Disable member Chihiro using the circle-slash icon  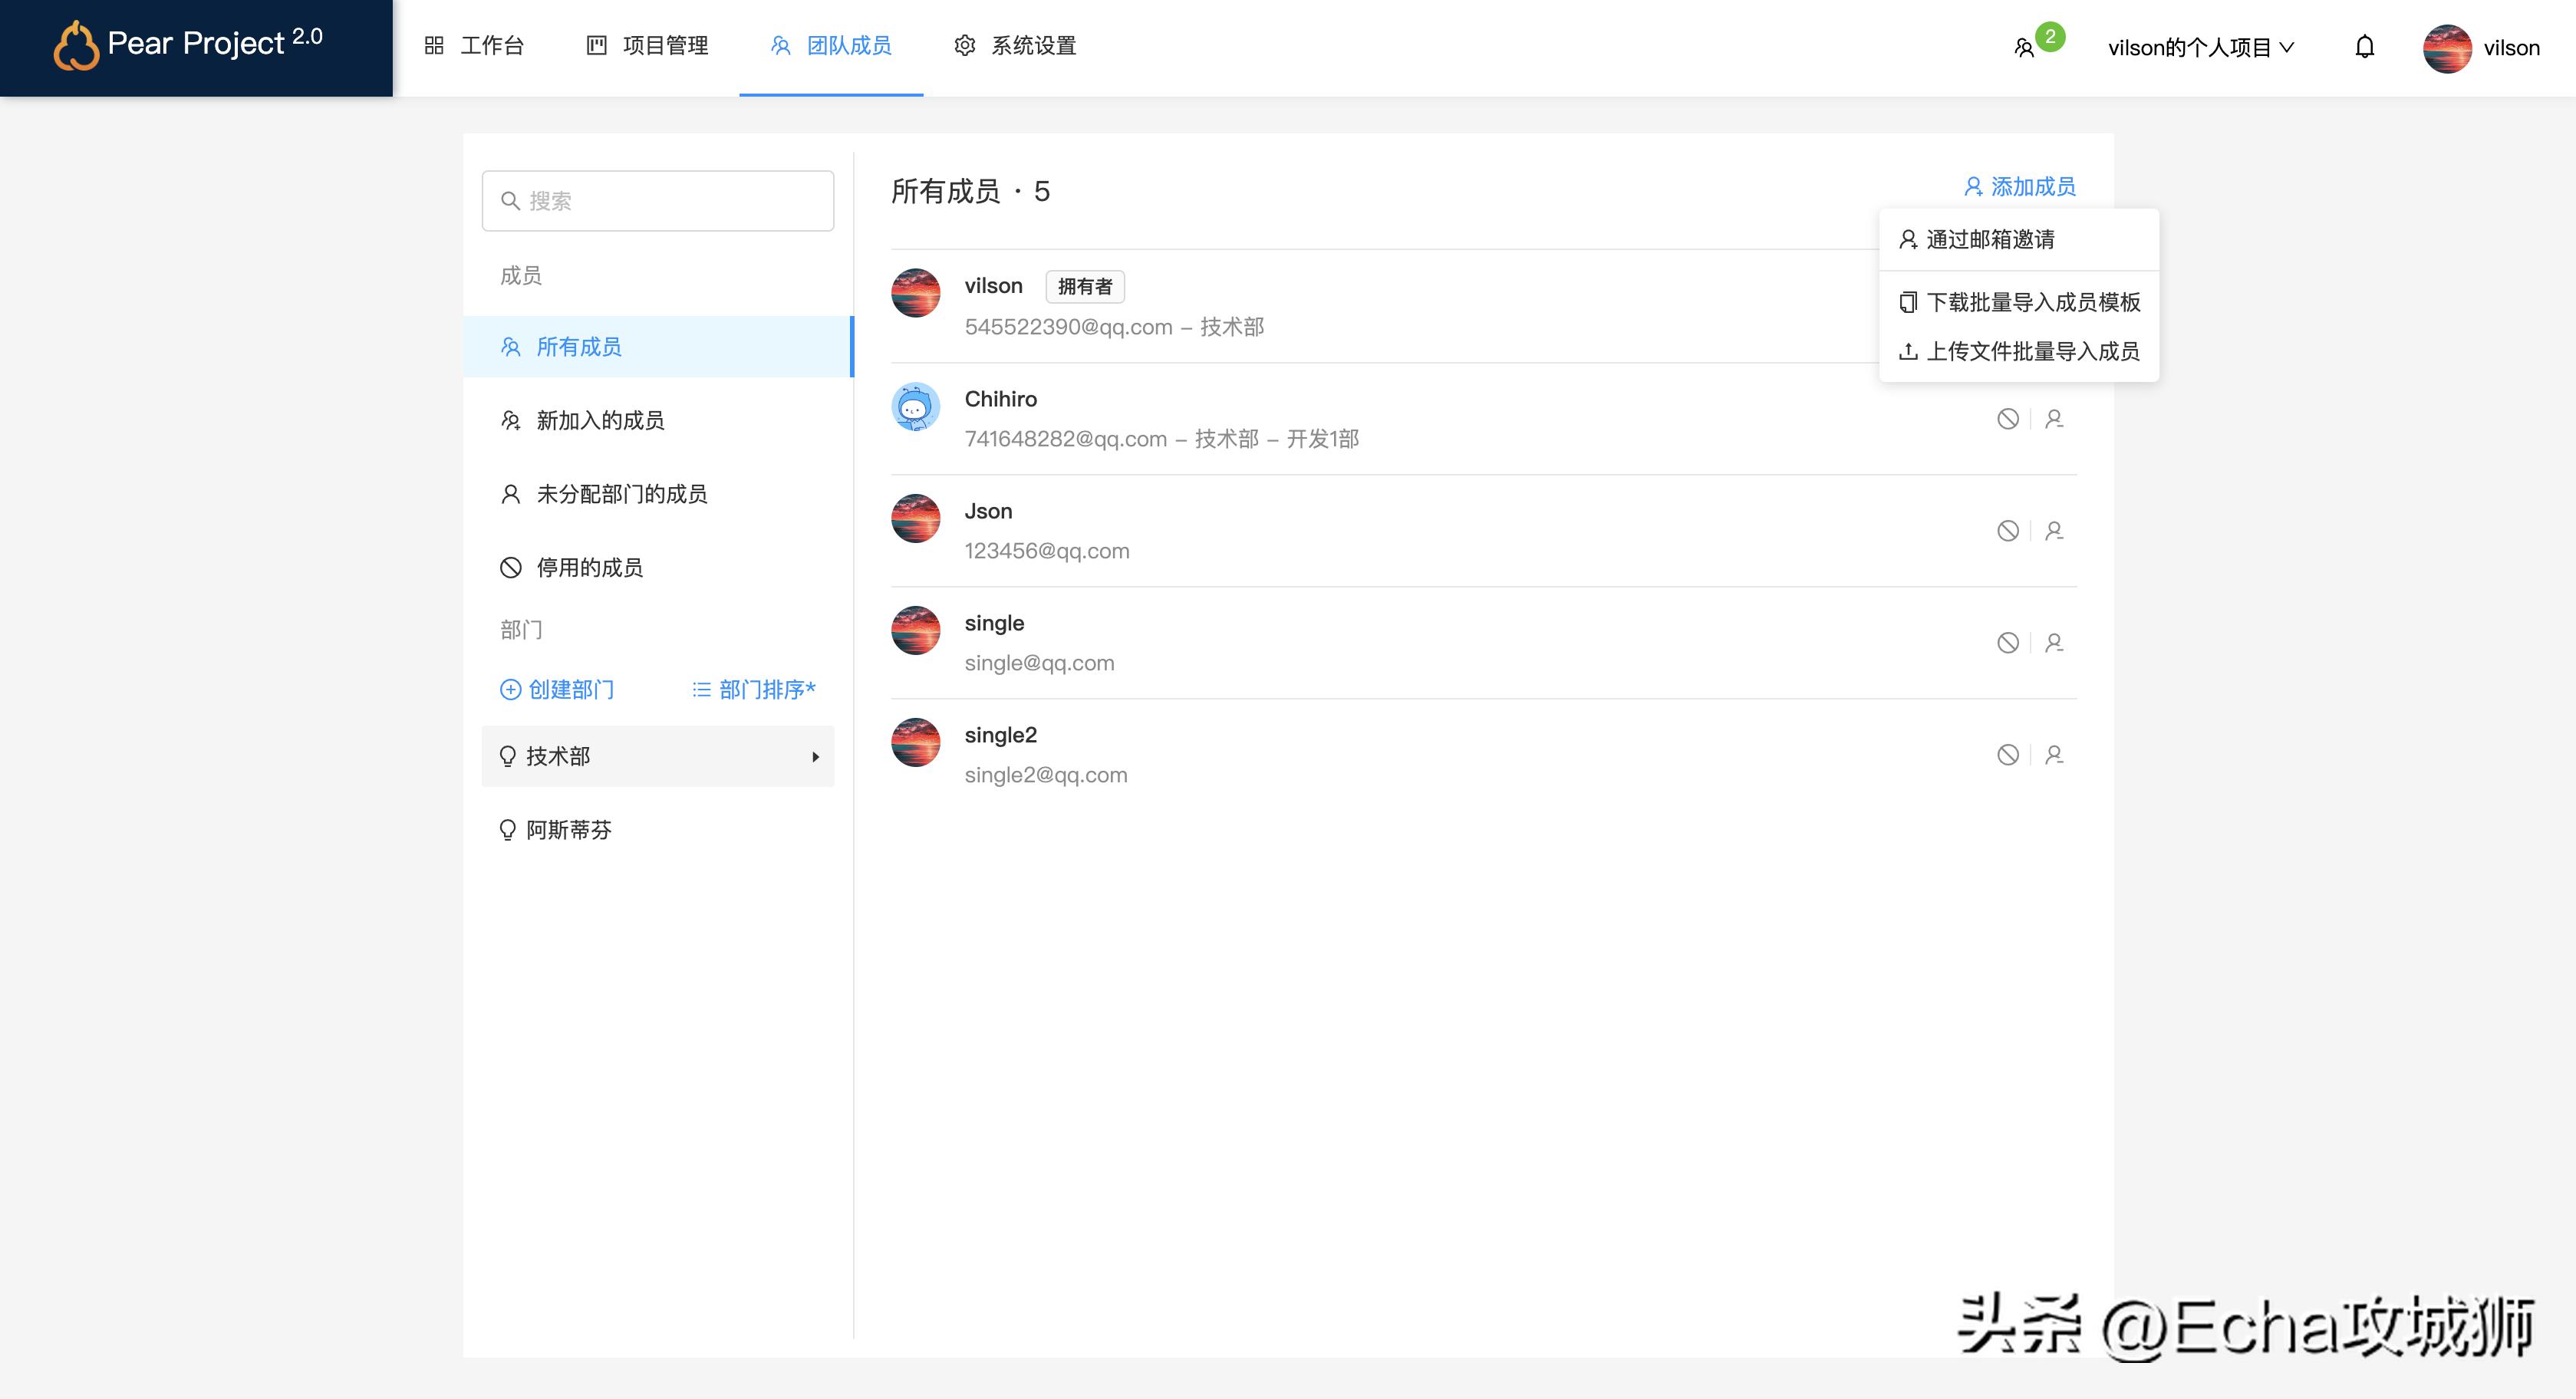(2008, 419)
